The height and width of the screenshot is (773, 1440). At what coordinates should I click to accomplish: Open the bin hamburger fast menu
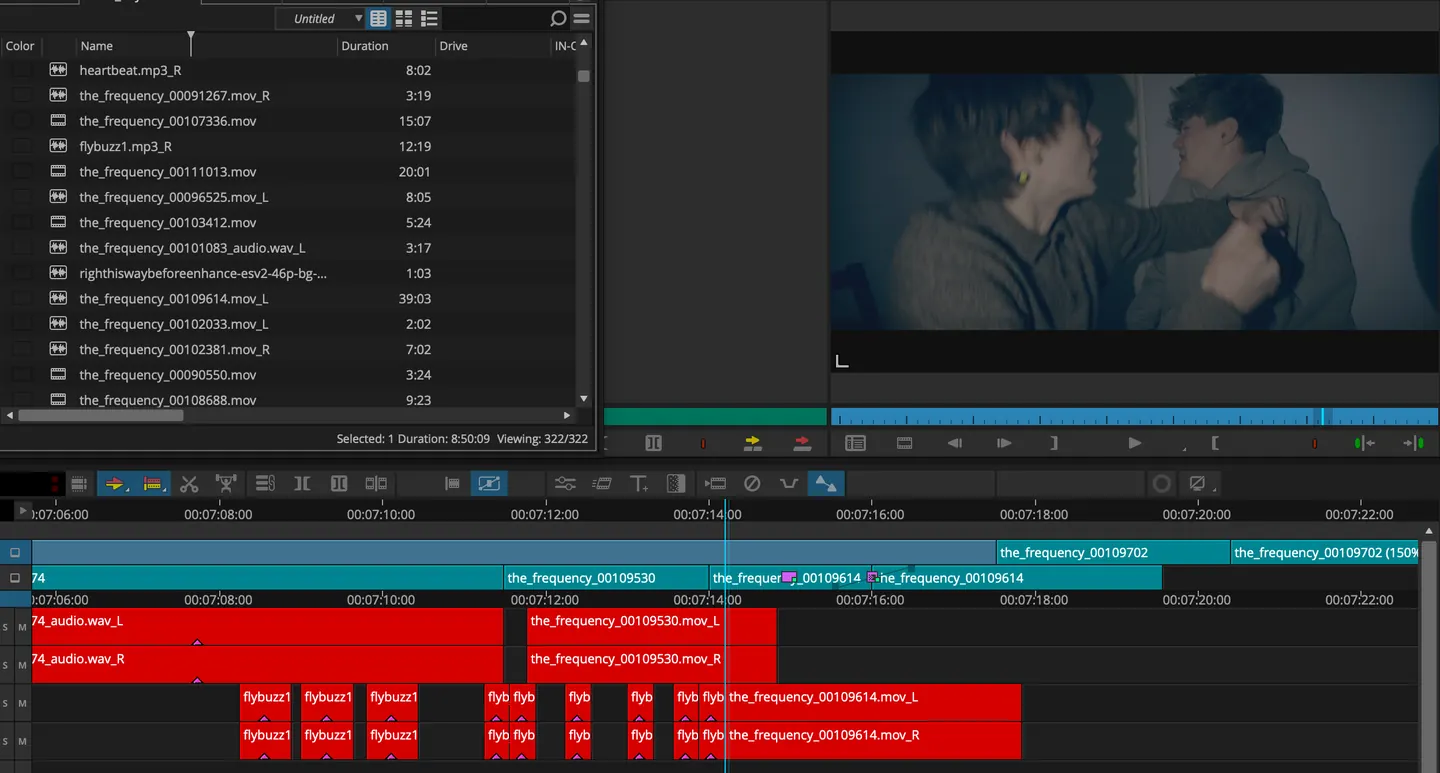click(x=581, y=18)
